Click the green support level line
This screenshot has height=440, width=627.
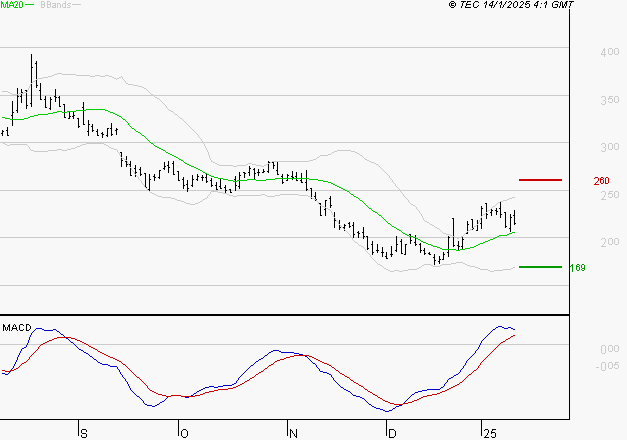(x=540, y=267)
